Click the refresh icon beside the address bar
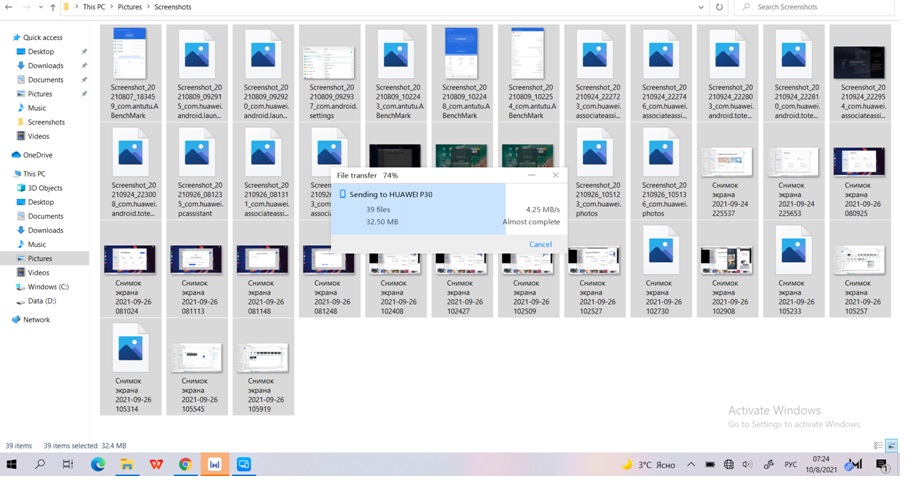 tap(719, 7)
